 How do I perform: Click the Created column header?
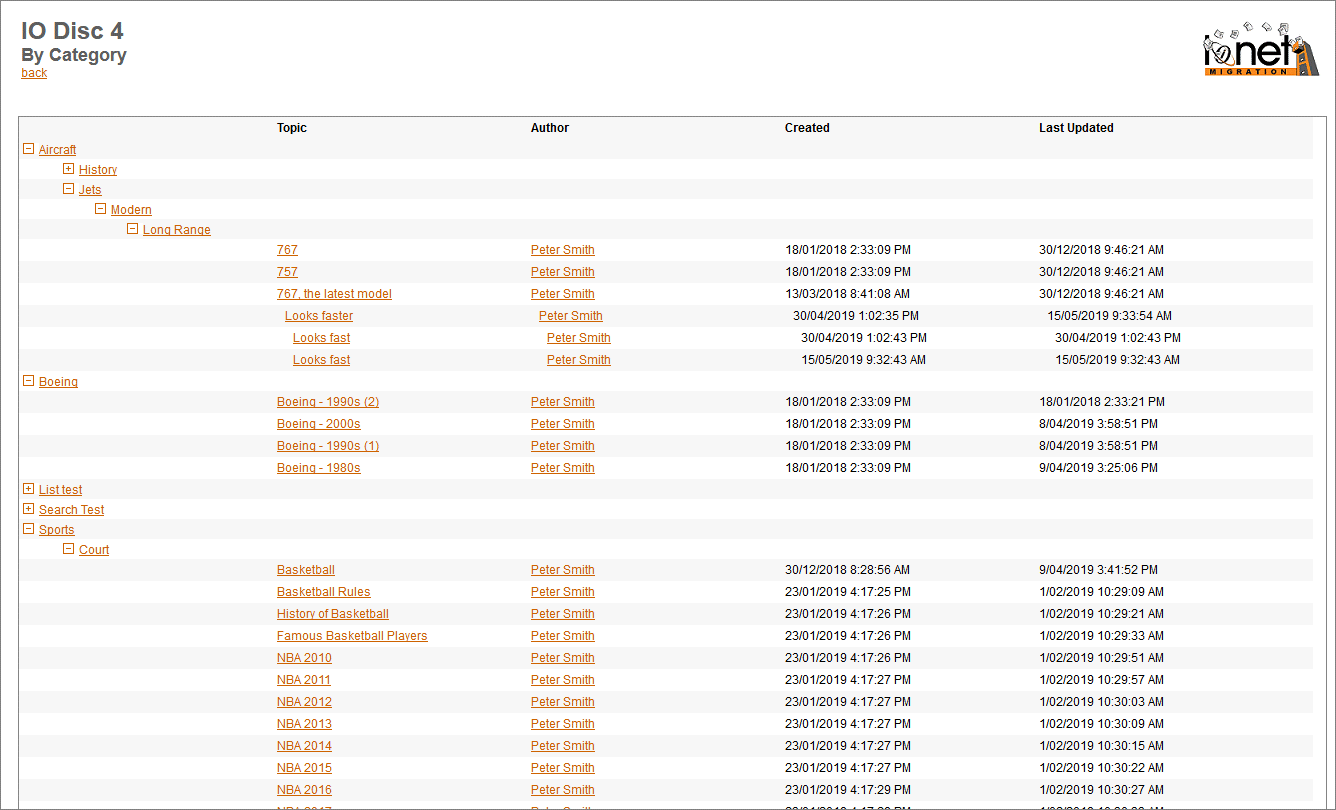tap(807, 128)
